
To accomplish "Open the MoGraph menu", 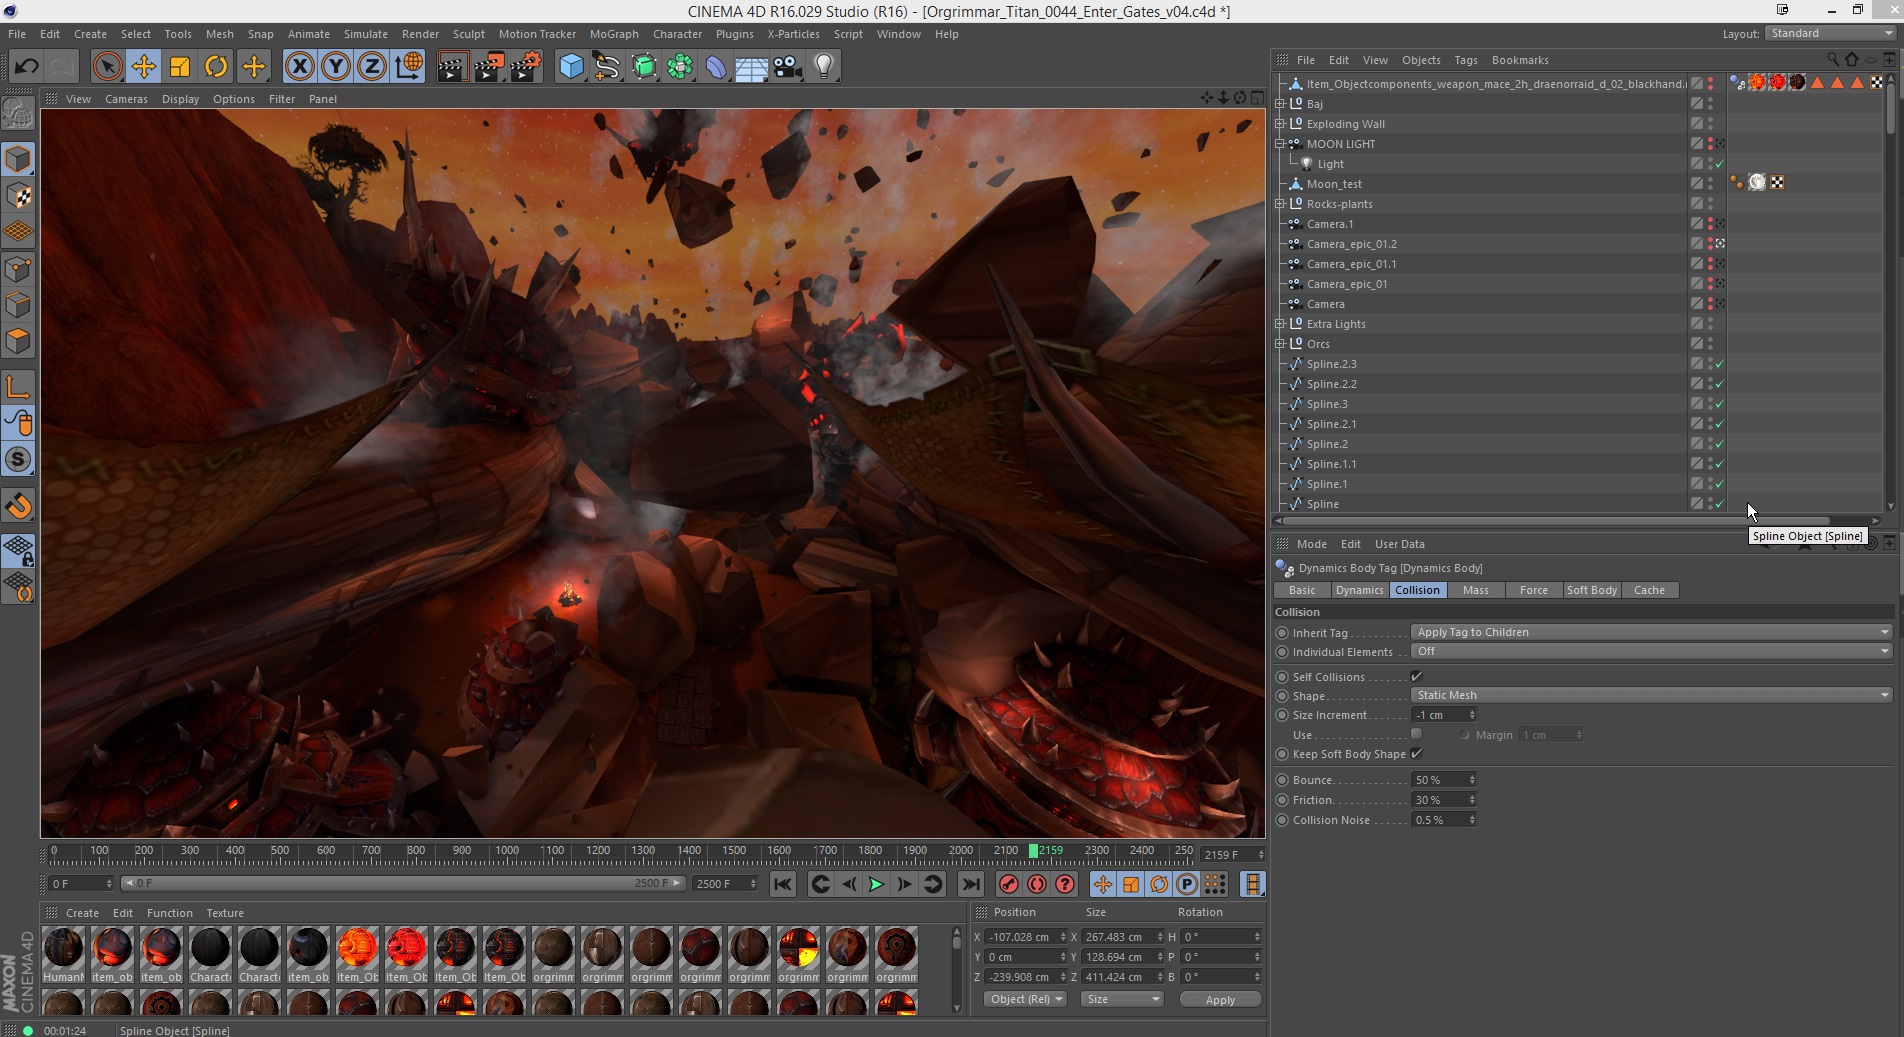I will click(614, 34).
